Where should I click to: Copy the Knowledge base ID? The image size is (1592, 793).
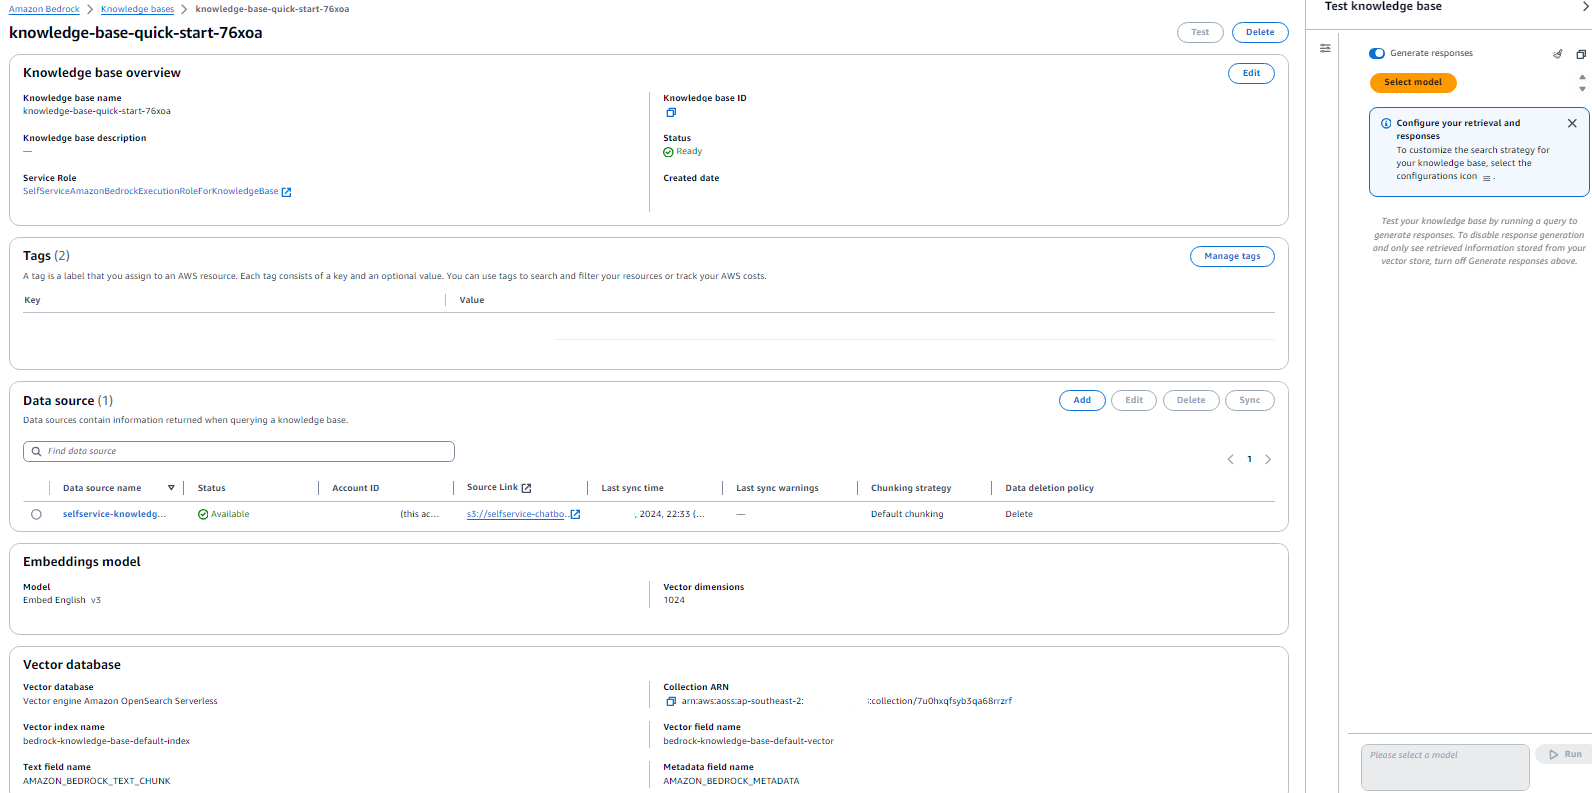pos(671,112)
